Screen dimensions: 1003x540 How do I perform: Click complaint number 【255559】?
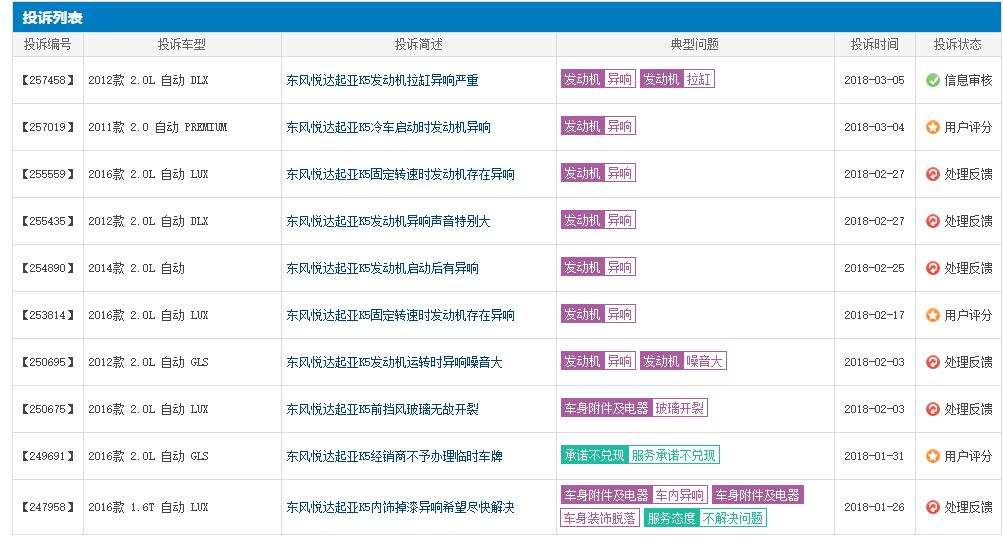[47, 174]
